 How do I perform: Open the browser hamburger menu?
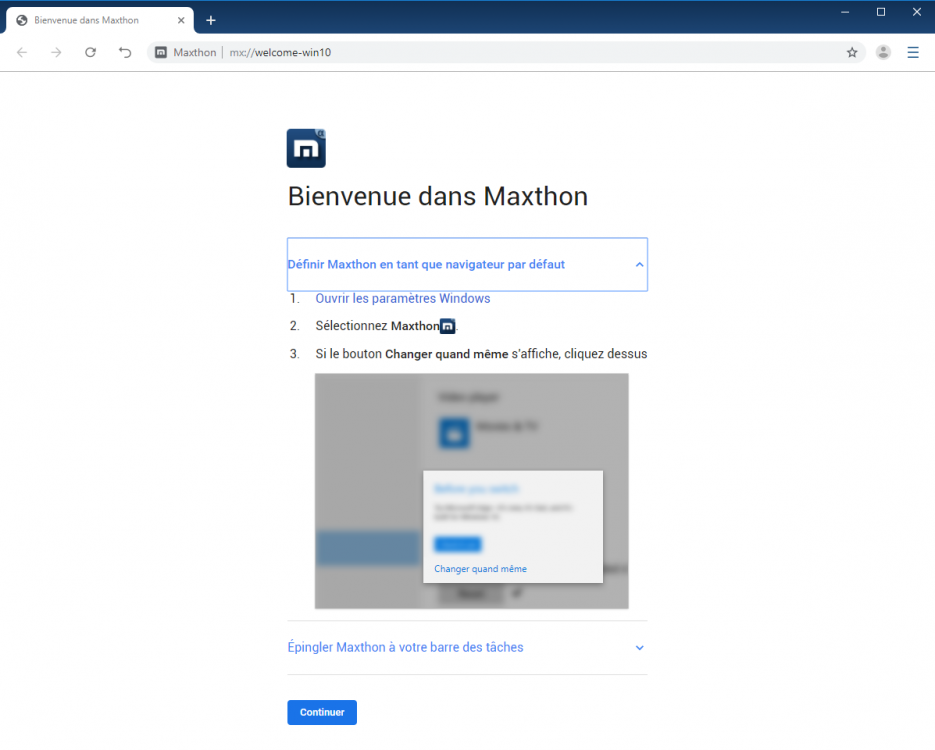pos(913,52)
